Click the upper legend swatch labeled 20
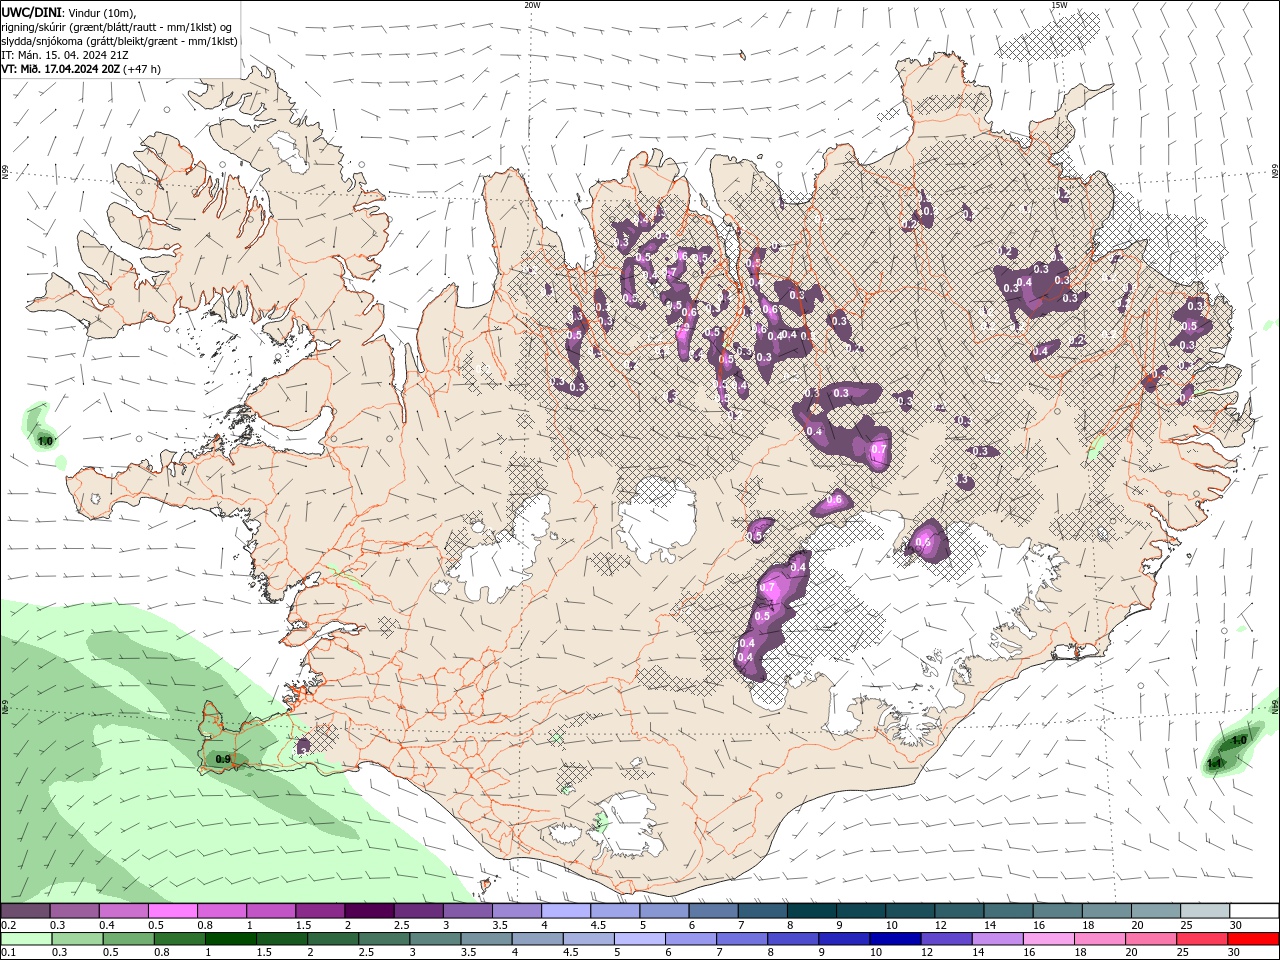Screen dimensions: 1280x960 click(x=1157, y=911)
